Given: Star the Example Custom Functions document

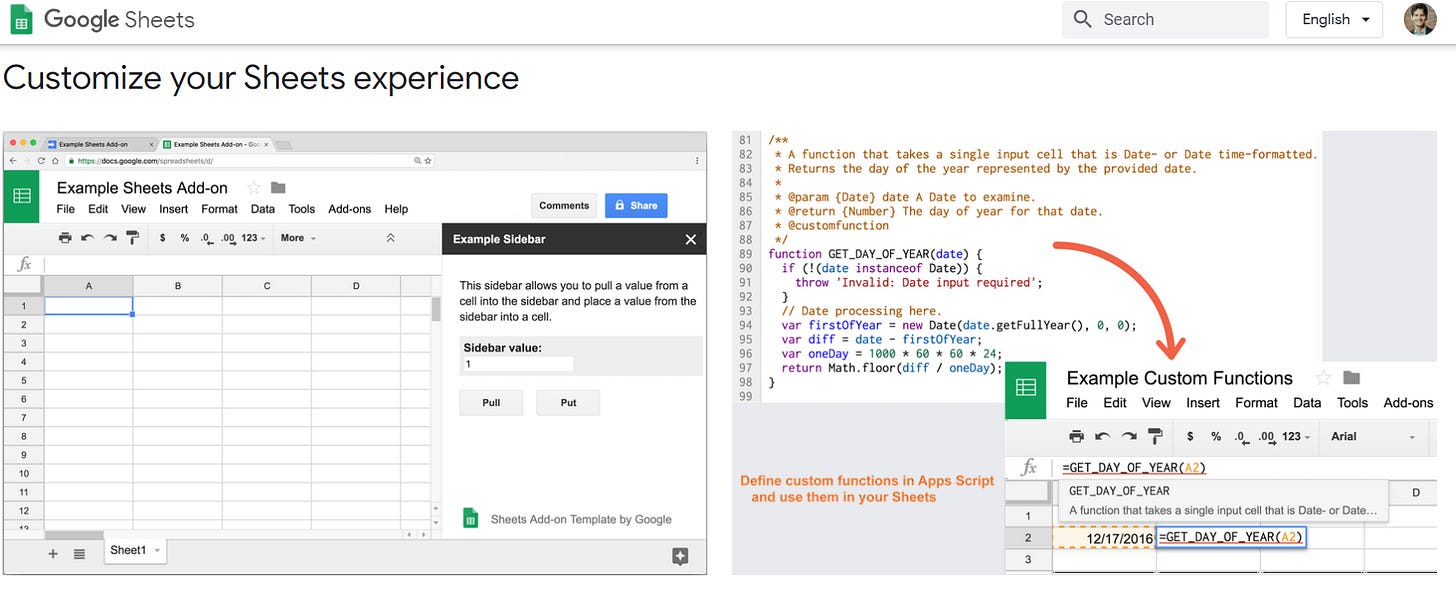Looking at the screenshot, I should pyautogui.click(x=1323, y=377).
